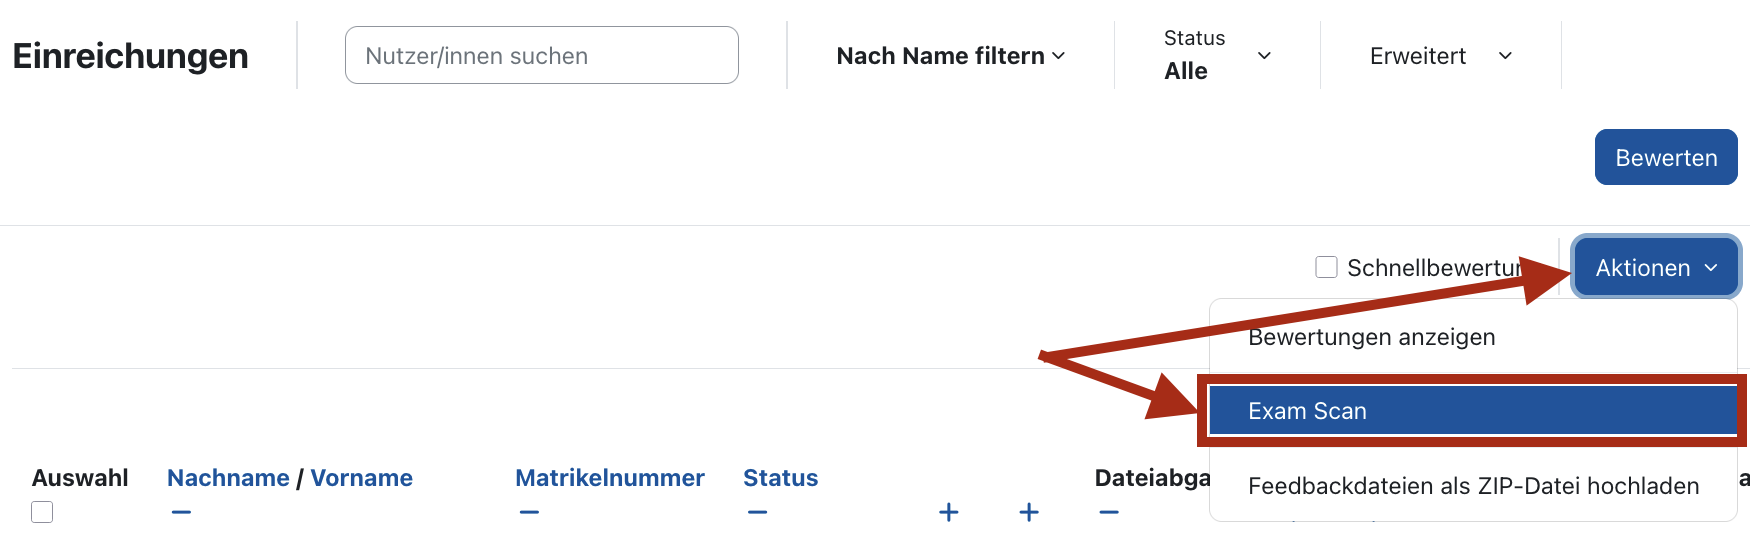
Task: Sort by the Nachname column link
Action: 228,478
